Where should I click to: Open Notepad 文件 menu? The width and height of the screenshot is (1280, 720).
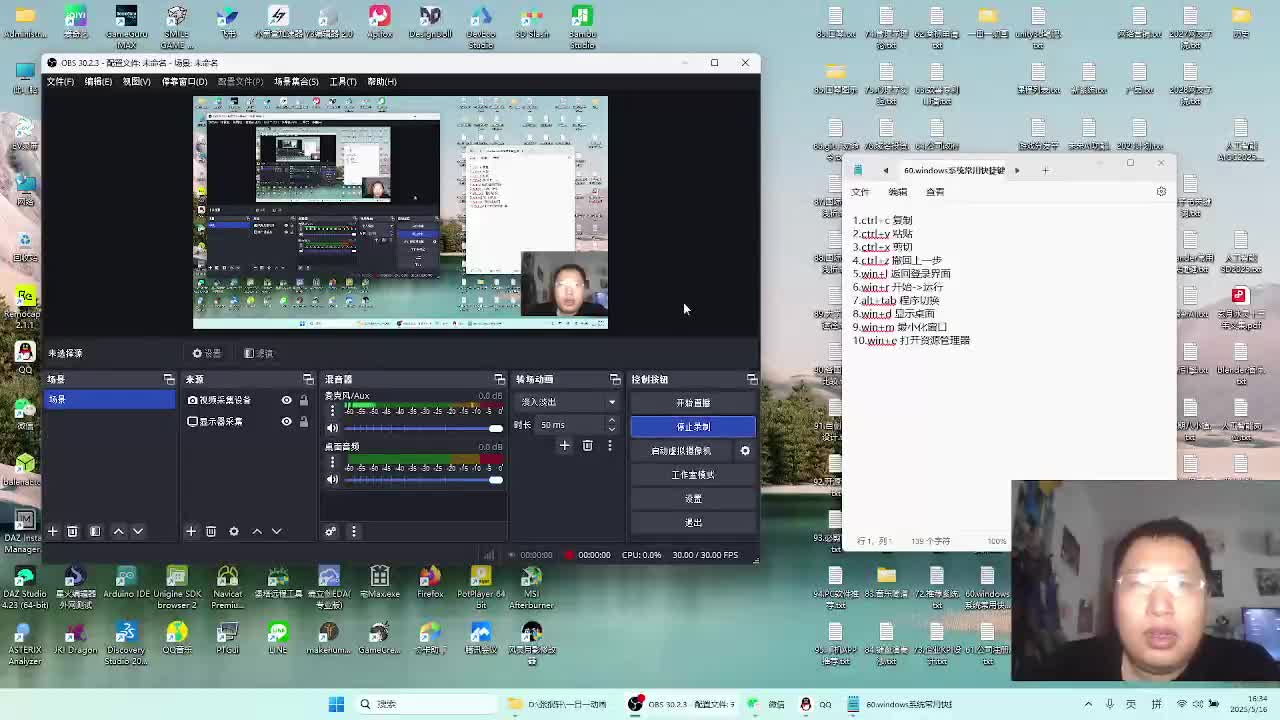[x=860, y=192]
